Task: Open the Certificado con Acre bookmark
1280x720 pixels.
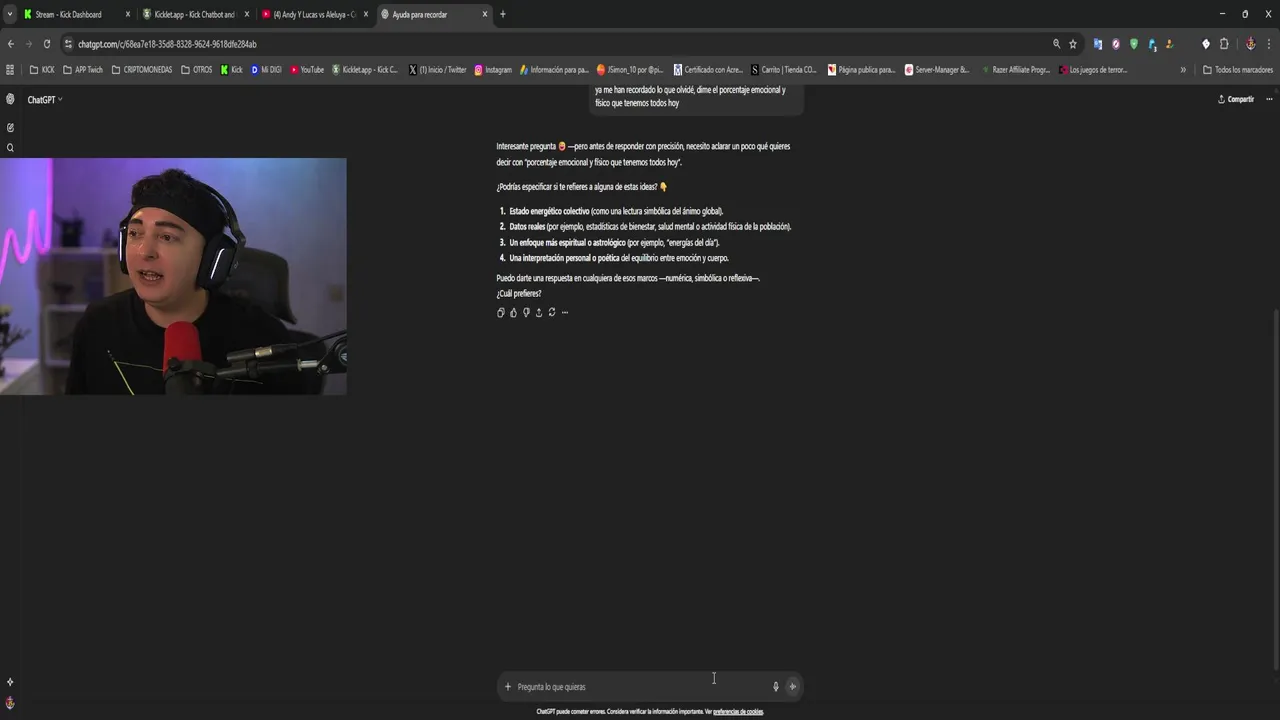Action: (708, 70)
